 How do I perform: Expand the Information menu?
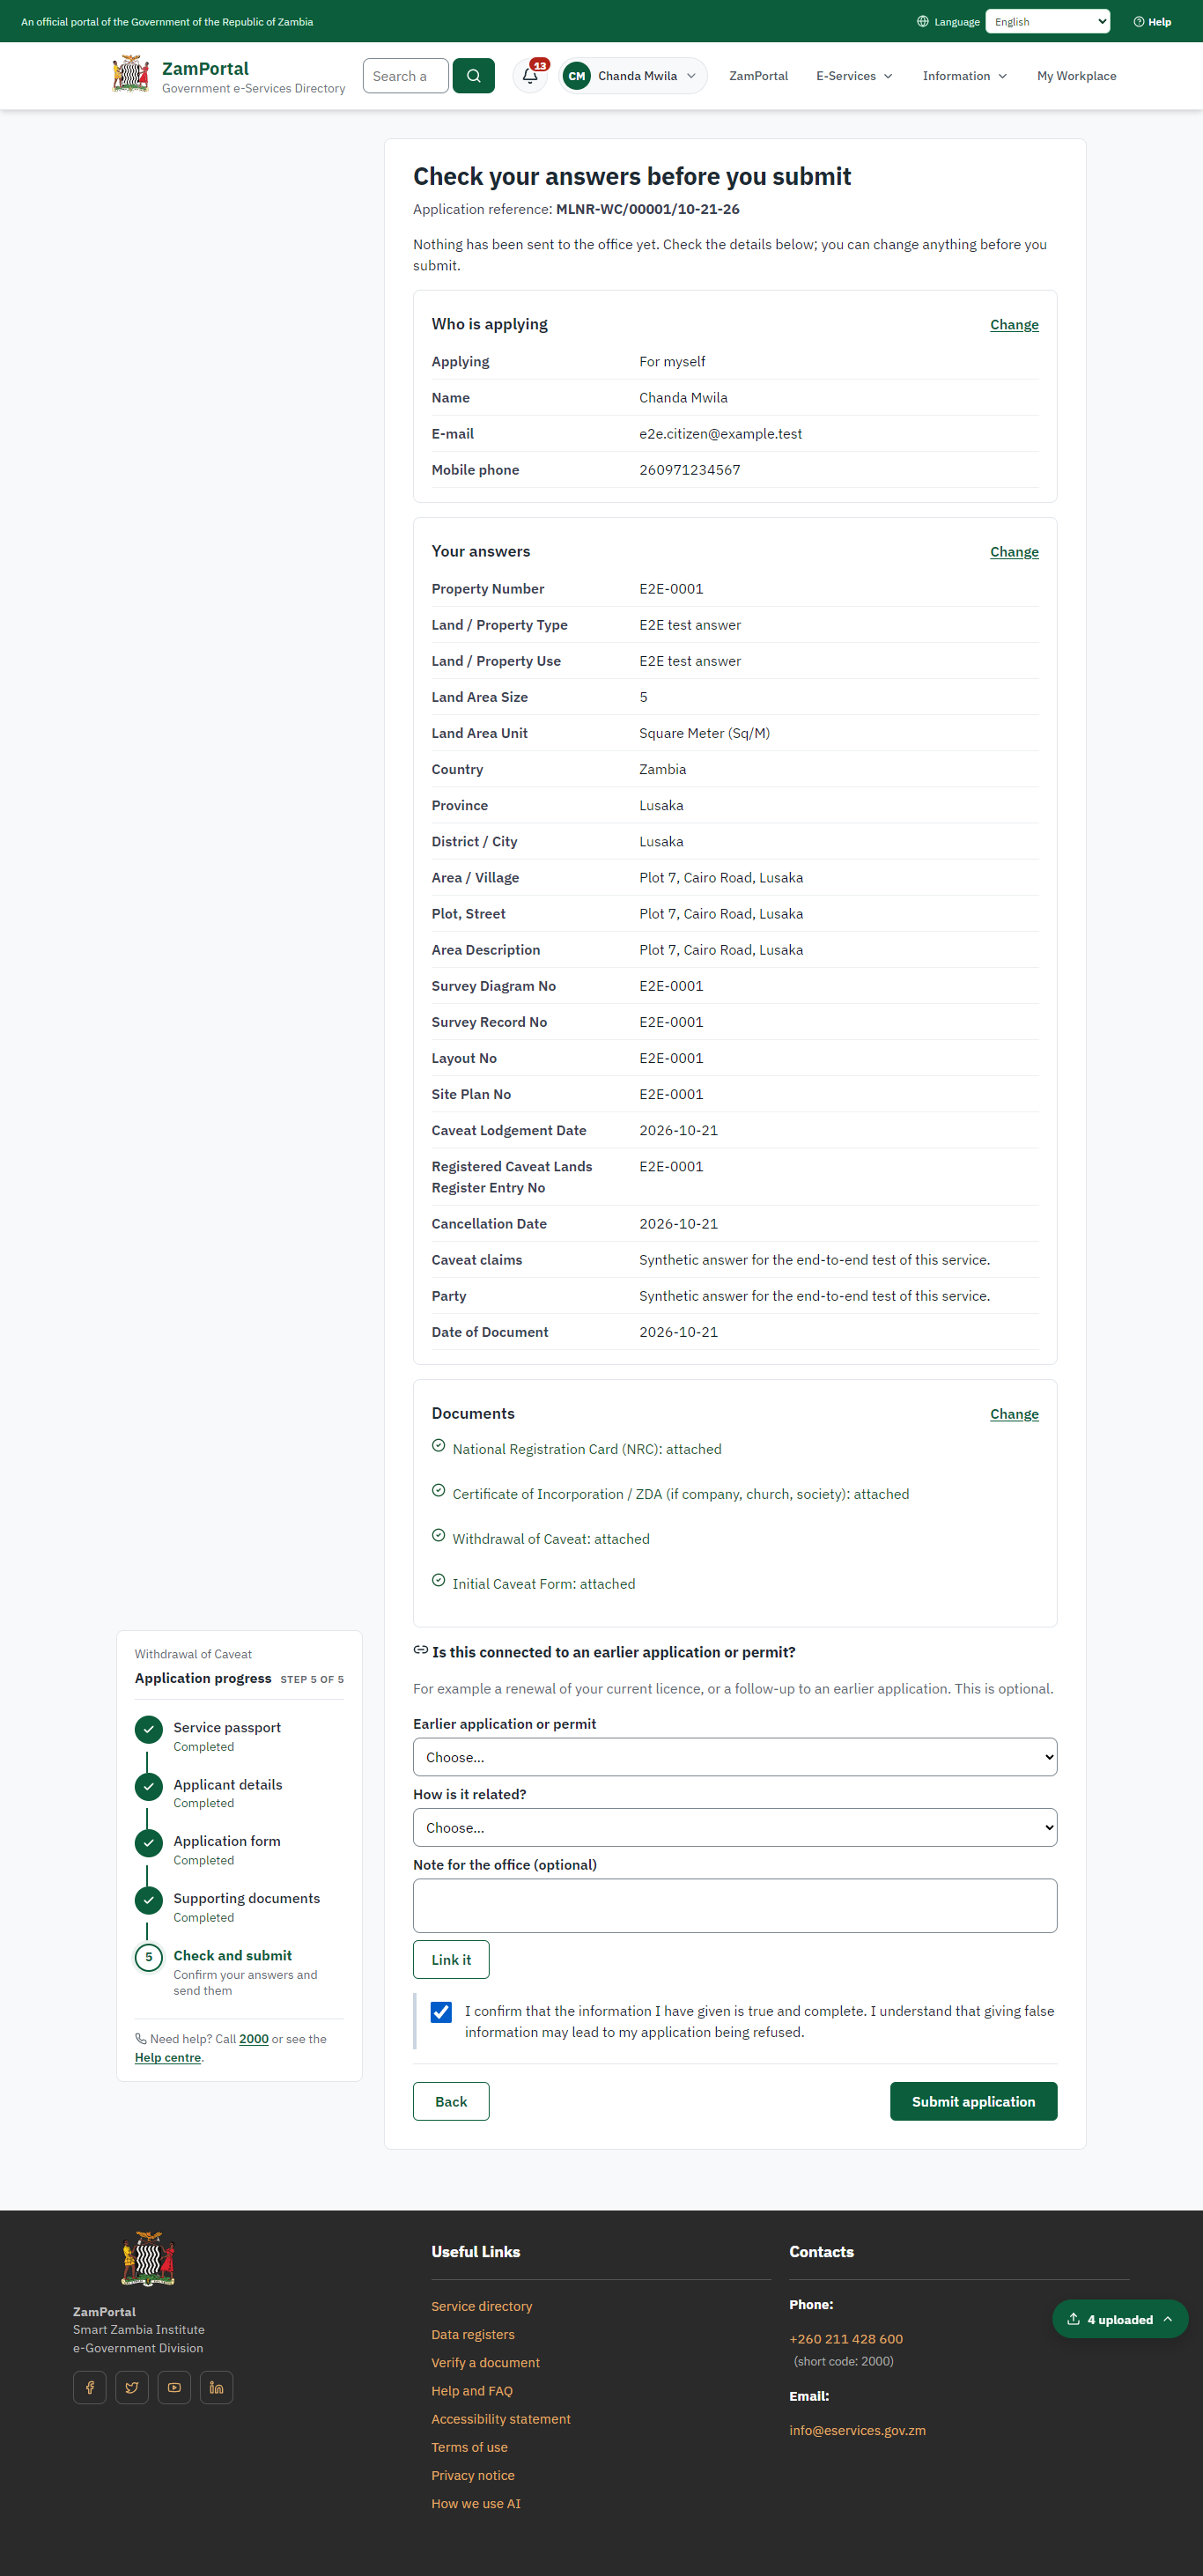(964, 76)
